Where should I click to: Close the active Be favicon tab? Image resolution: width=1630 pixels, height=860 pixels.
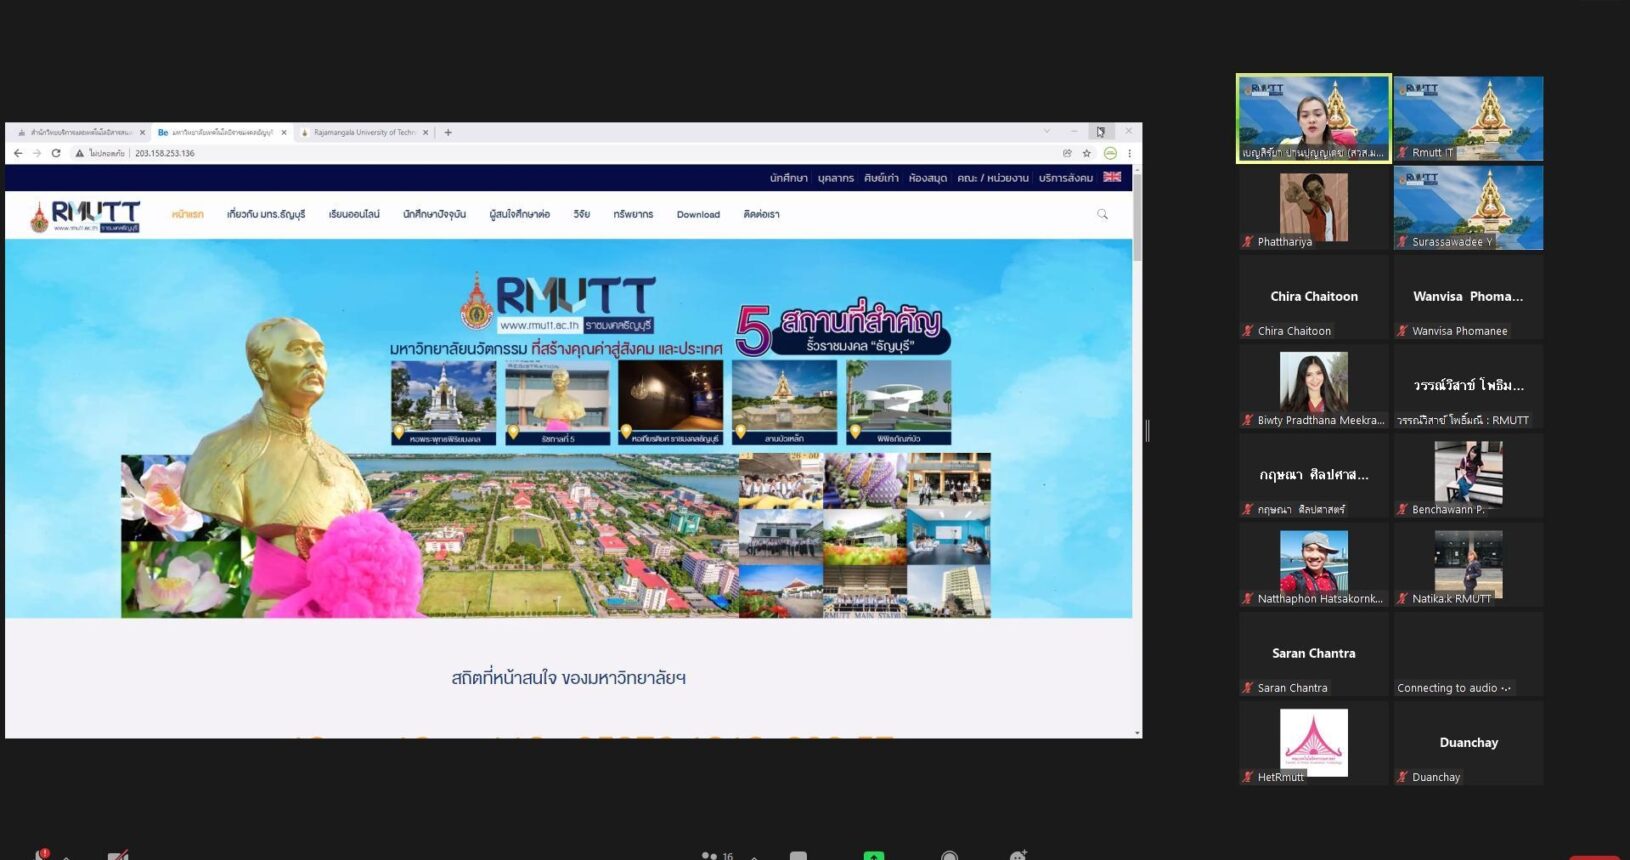coord(284,132)
